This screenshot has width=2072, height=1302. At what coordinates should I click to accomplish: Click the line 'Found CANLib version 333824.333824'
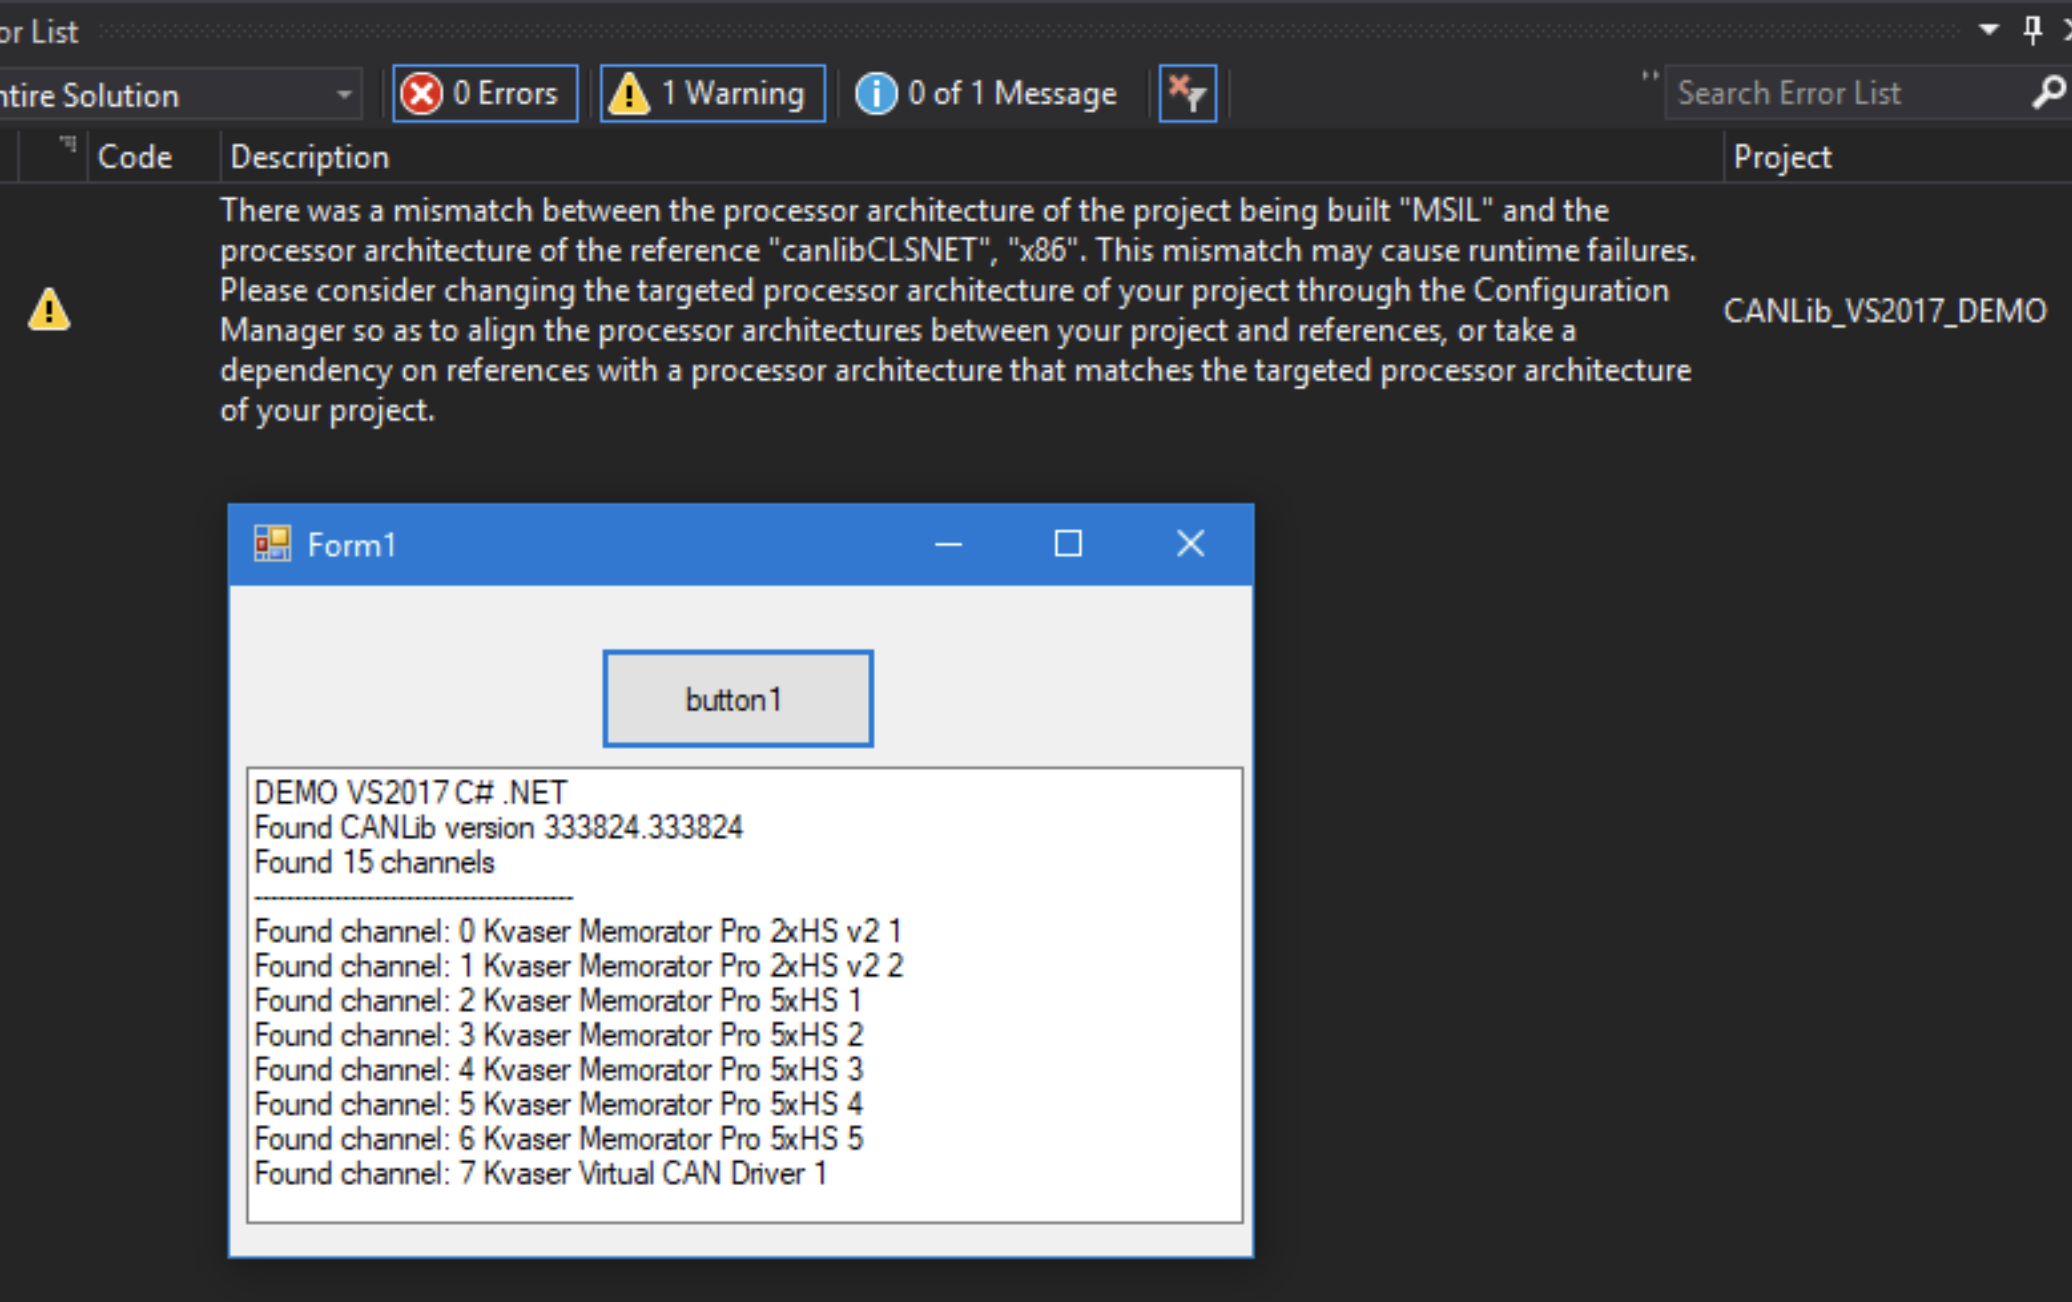coord(499,828)
